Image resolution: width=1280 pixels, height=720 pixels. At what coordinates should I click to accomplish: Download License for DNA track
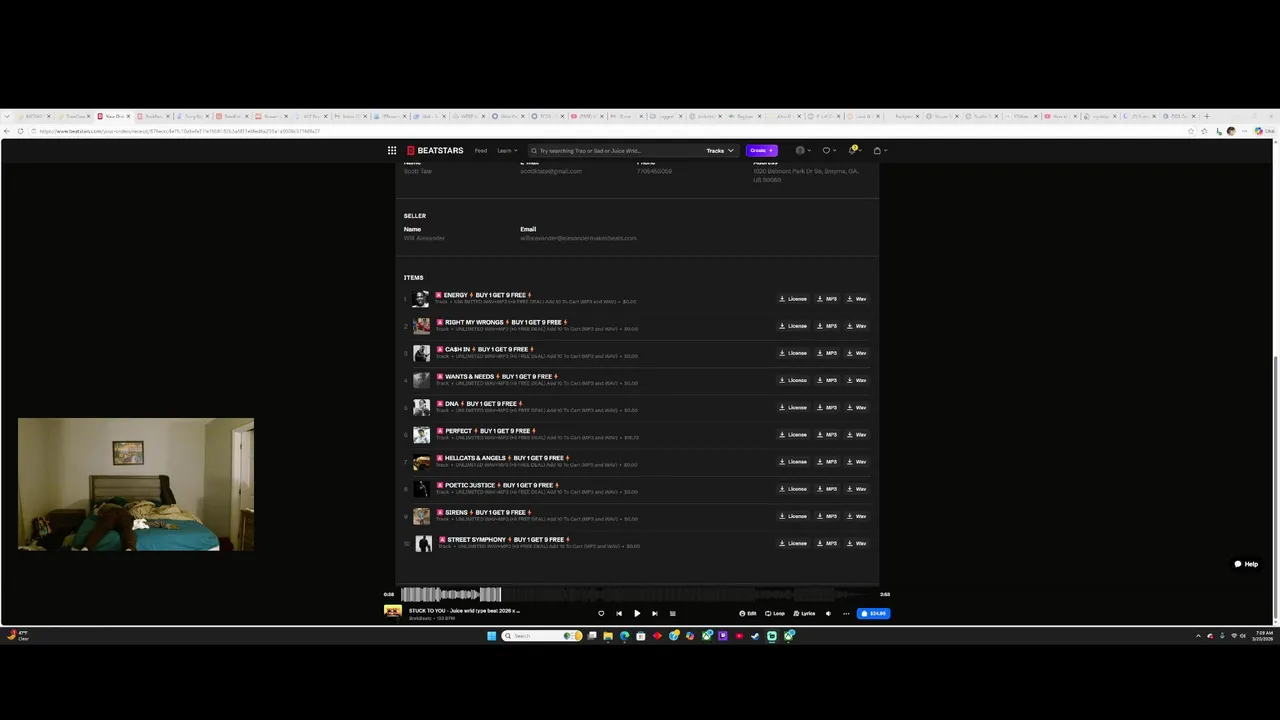click(x=793, y=407)
